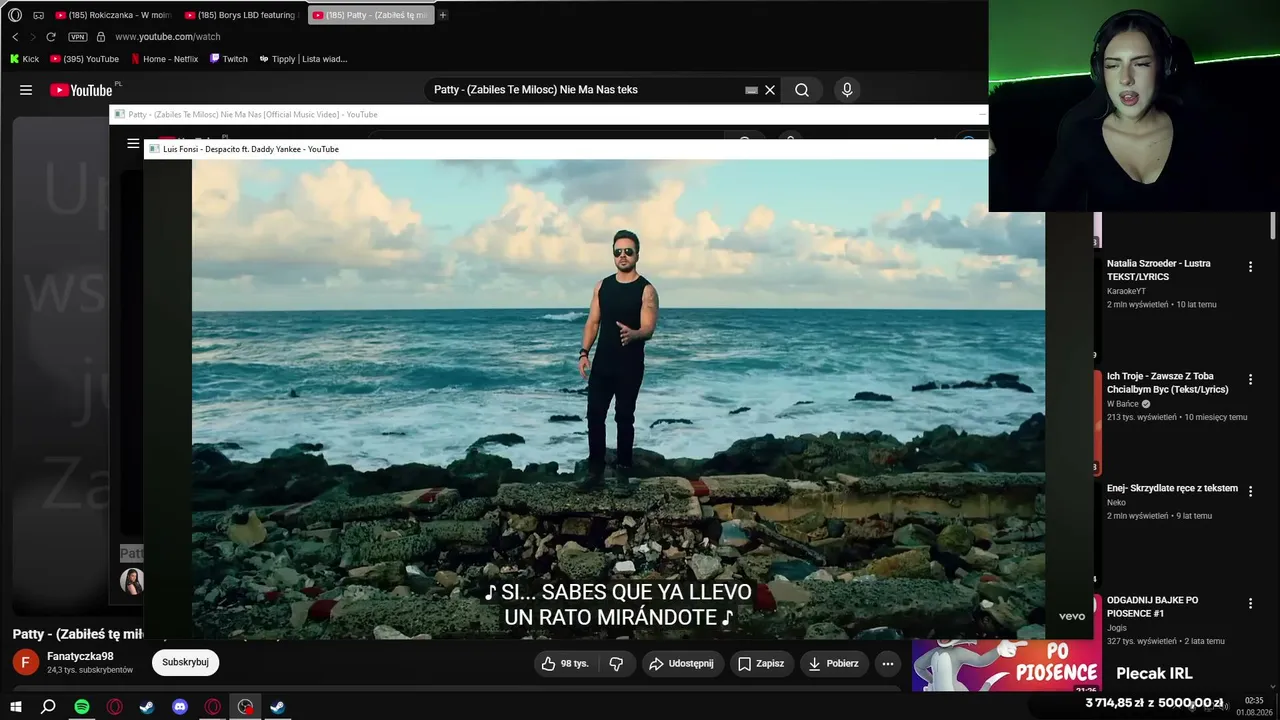
Task: Open Ich Troje - Zawsze Z Toba video
Action: coord(1168,383)
